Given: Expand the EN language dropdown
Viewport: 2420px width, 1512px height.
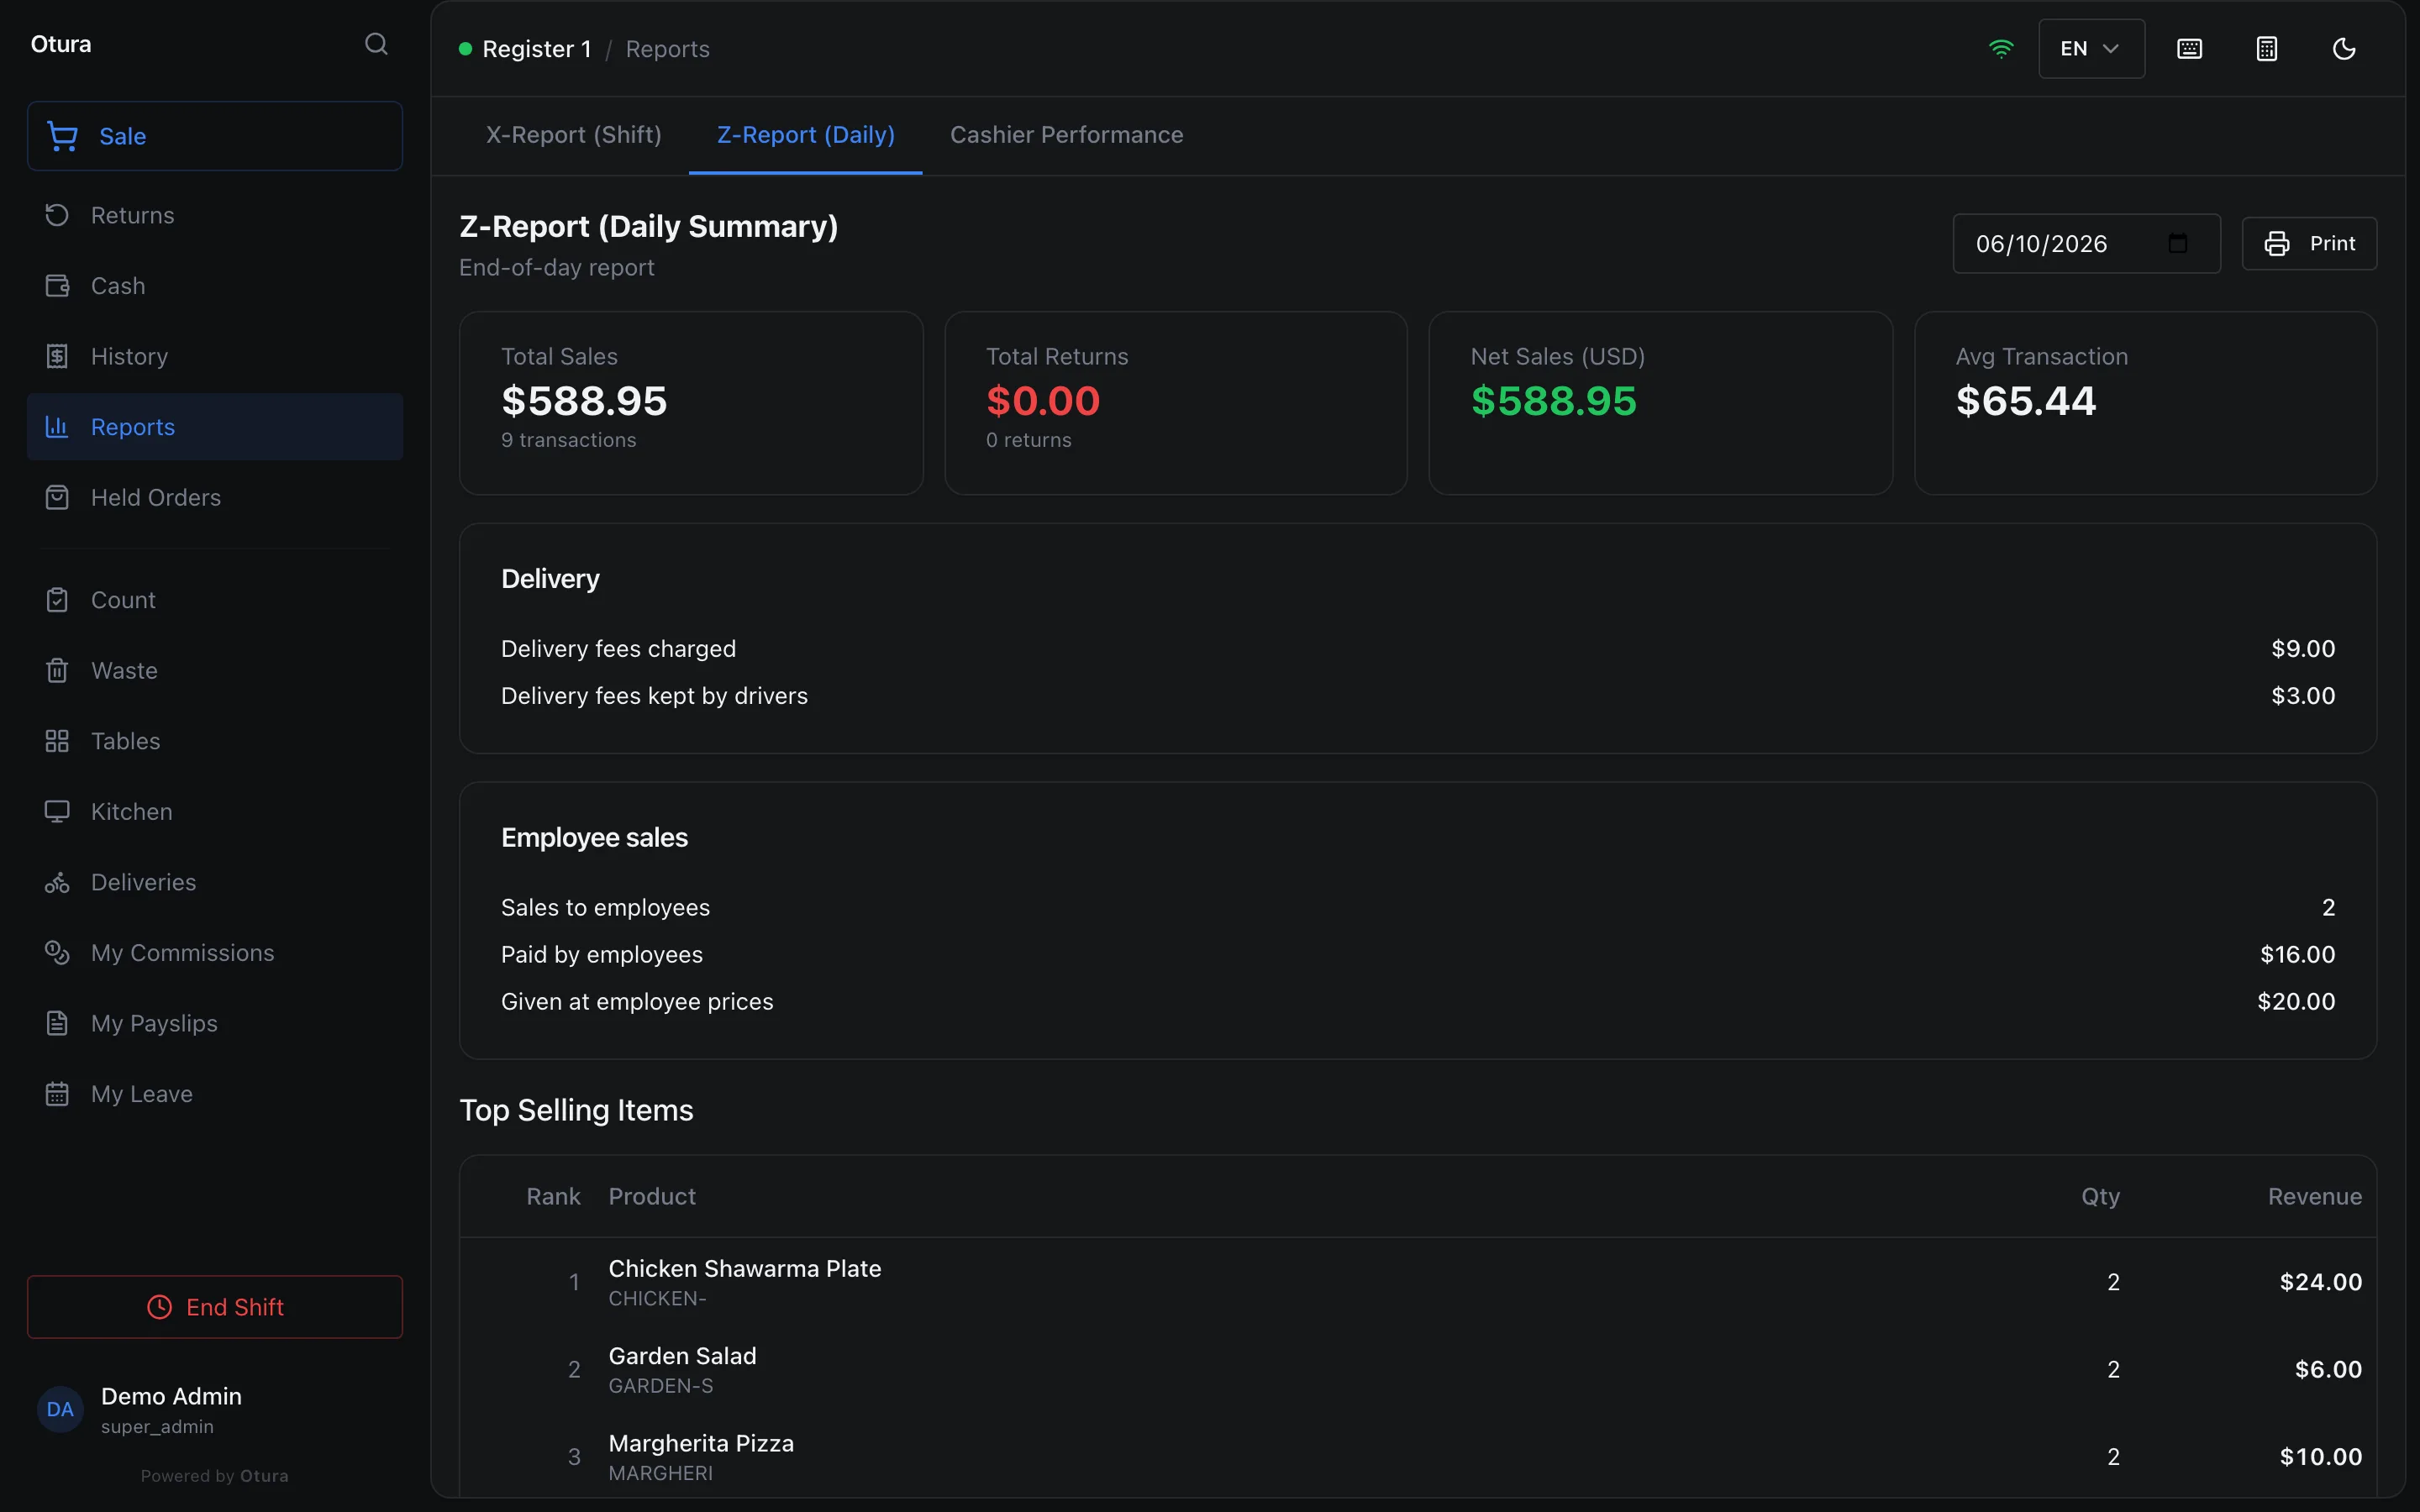Looking at the screenshot, I should pyautogui.click(x=2091, y=49).
